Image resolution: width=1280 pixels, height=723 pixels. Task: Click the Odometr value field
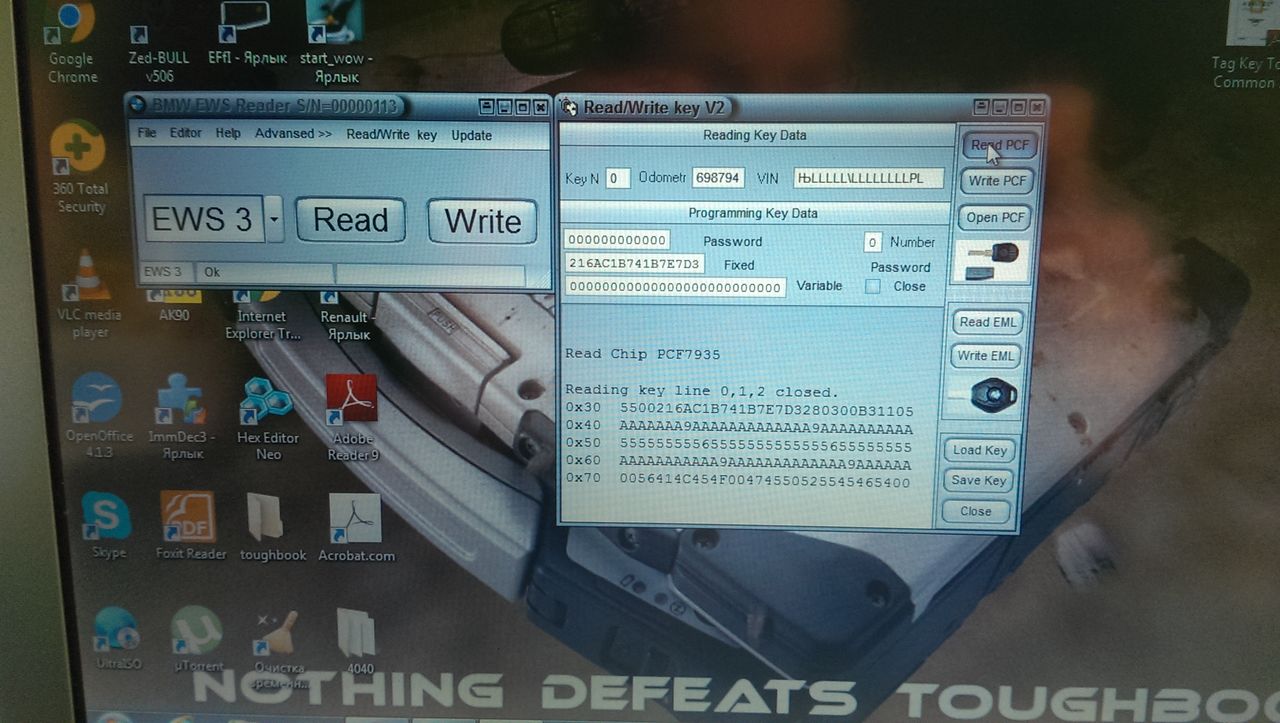(x=718, y=178)
